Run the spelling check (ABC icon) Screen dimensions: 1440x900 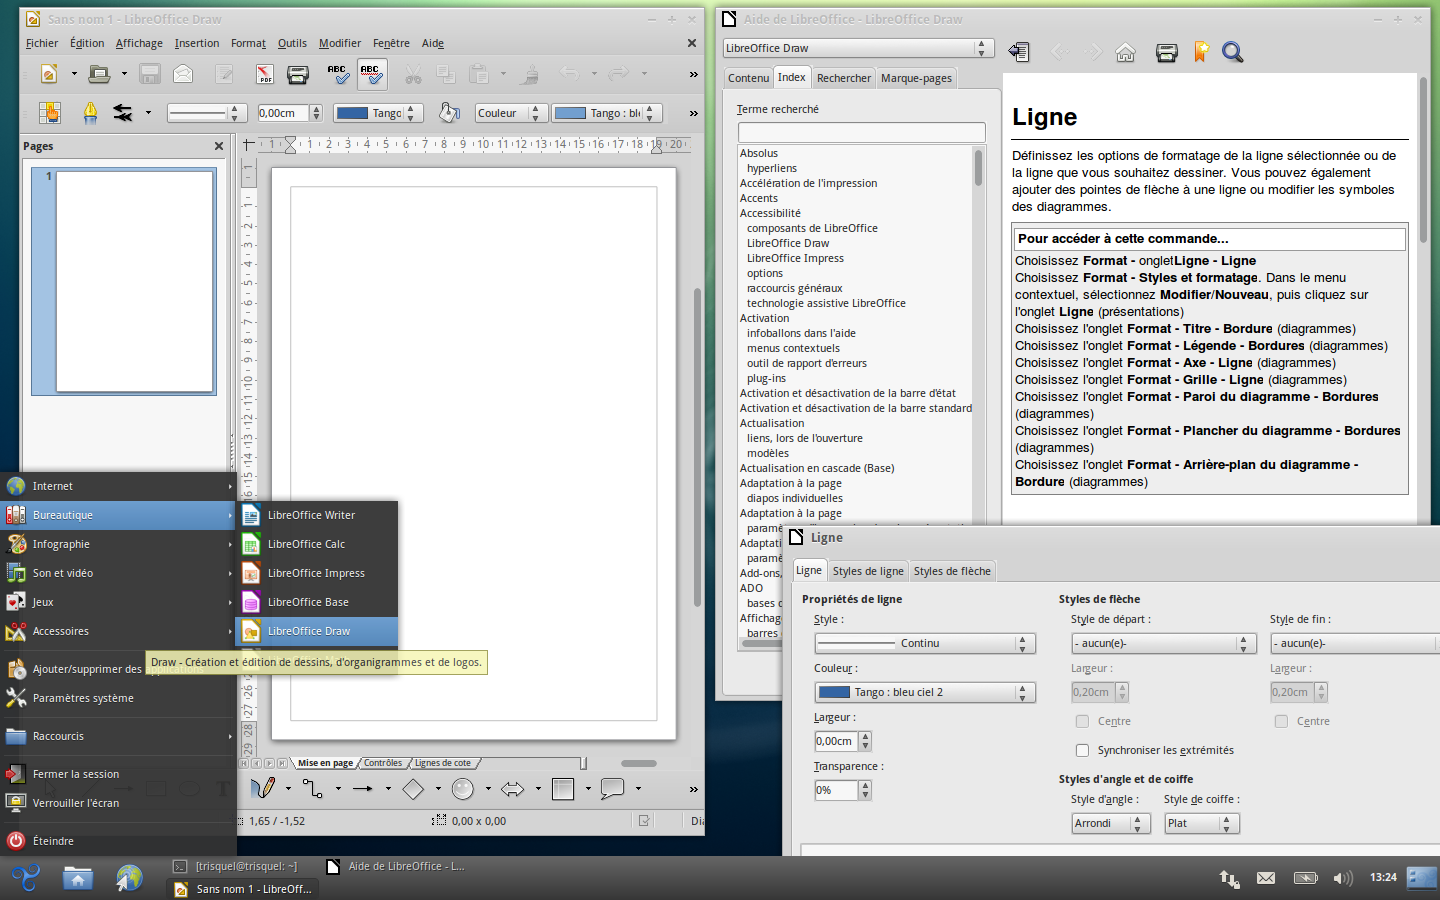click(337, 73)
